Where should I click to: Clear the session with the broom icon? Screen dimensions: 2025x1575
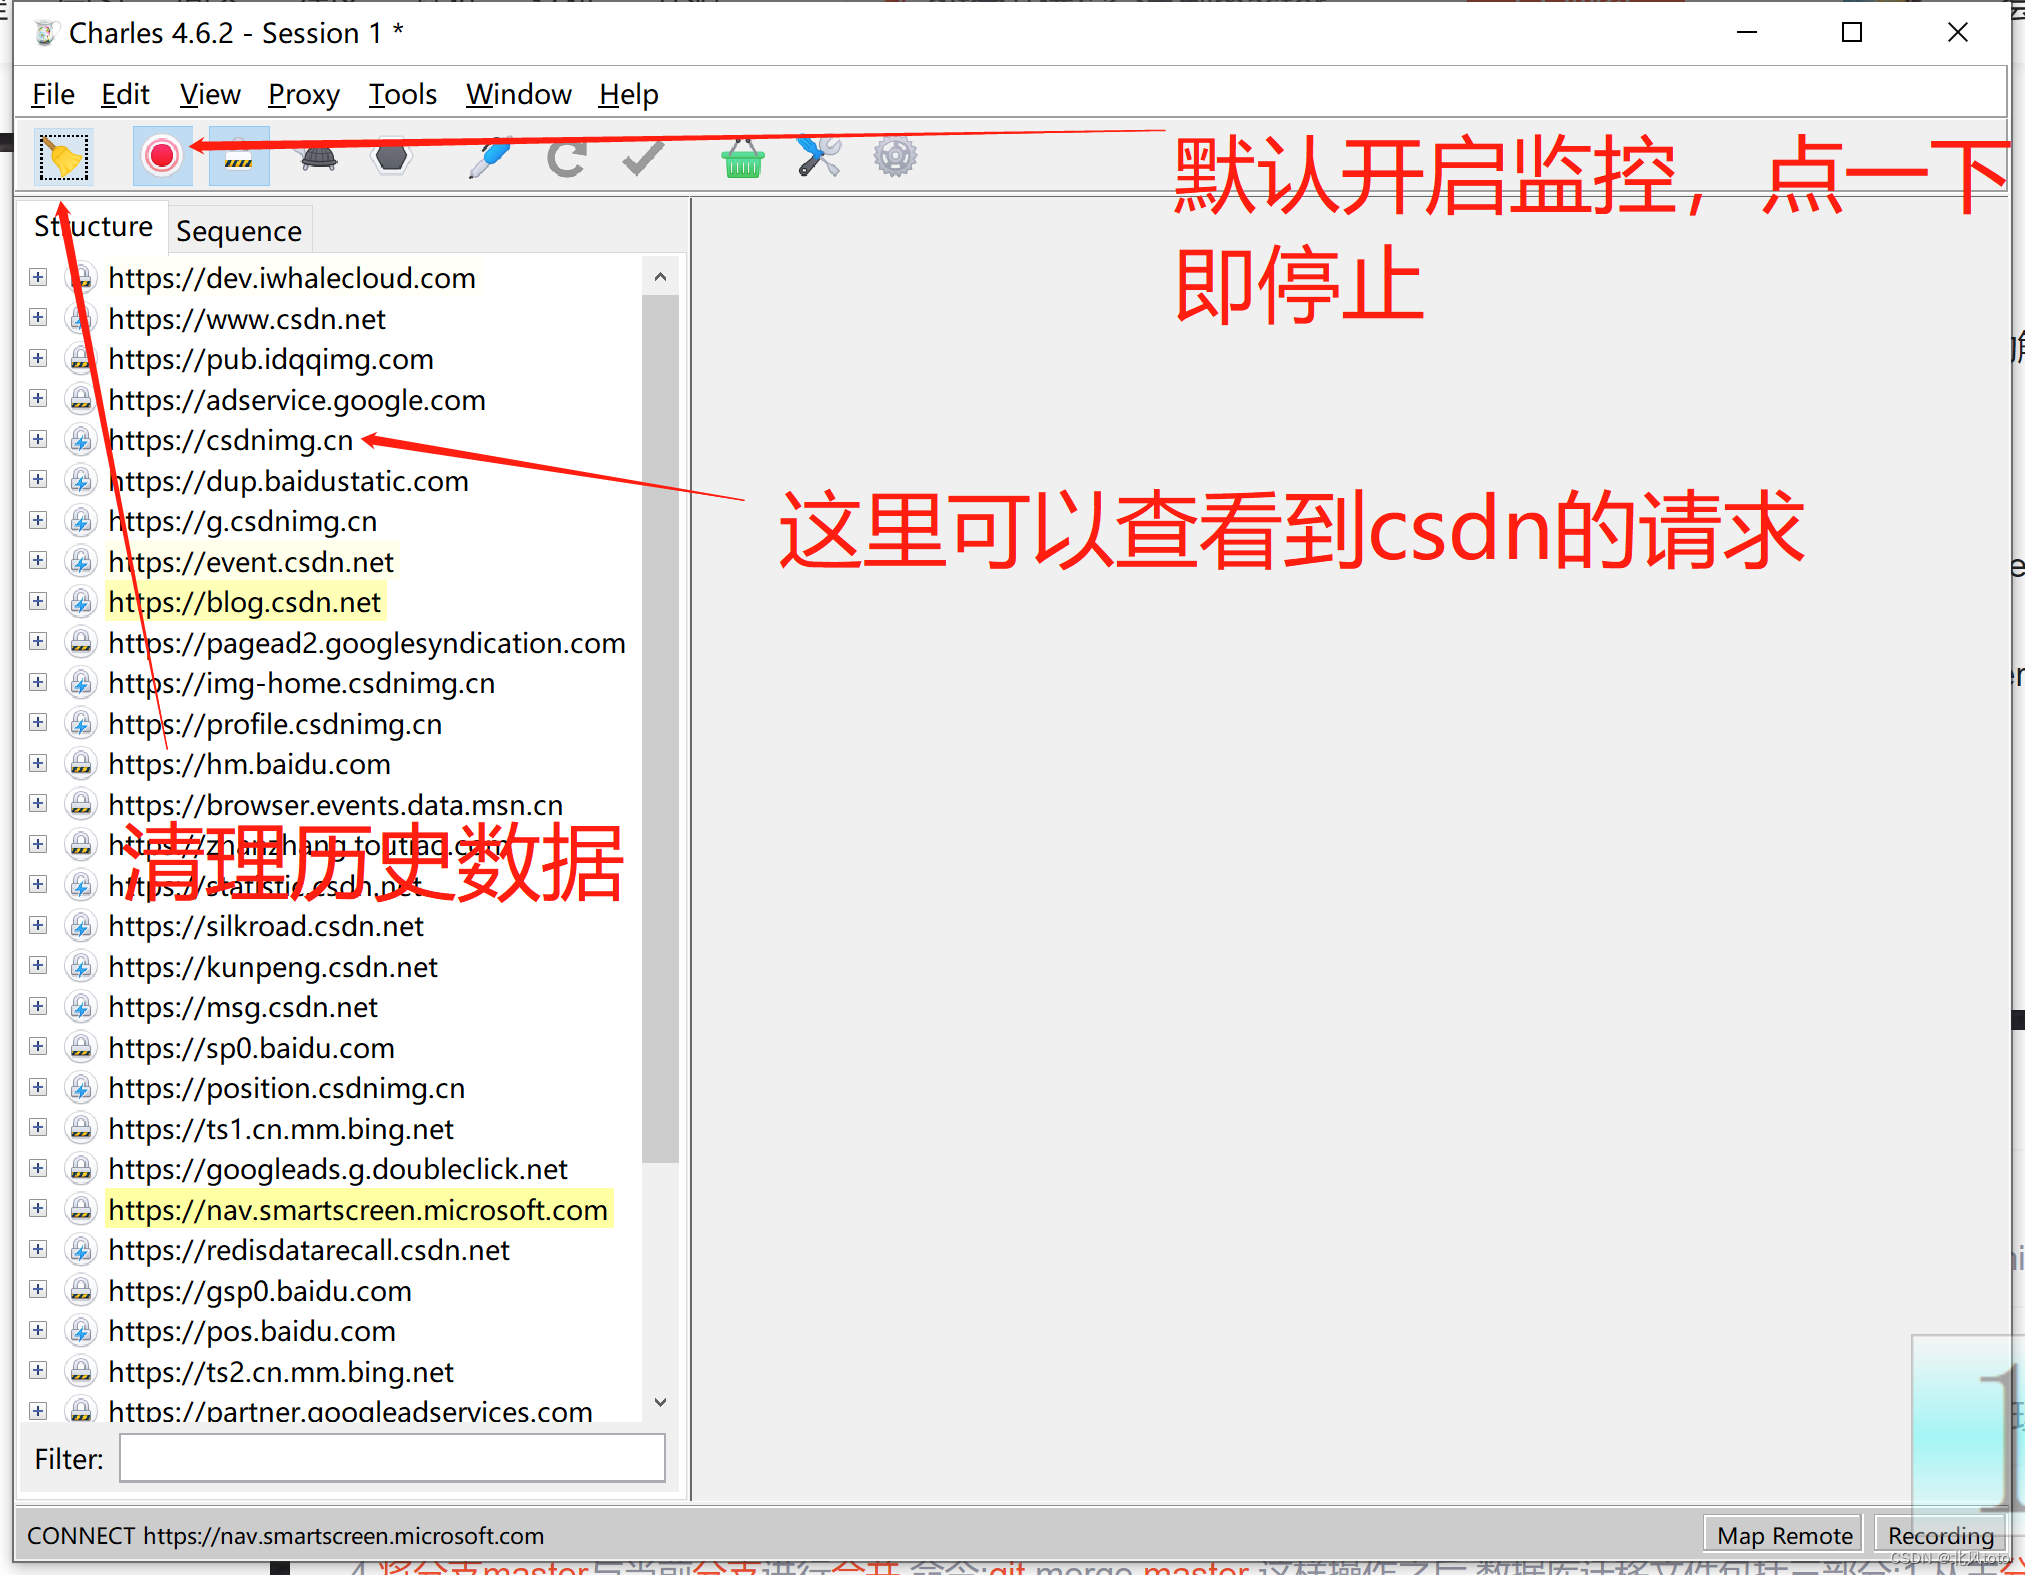pyautogui.click(x=64, y=157)
